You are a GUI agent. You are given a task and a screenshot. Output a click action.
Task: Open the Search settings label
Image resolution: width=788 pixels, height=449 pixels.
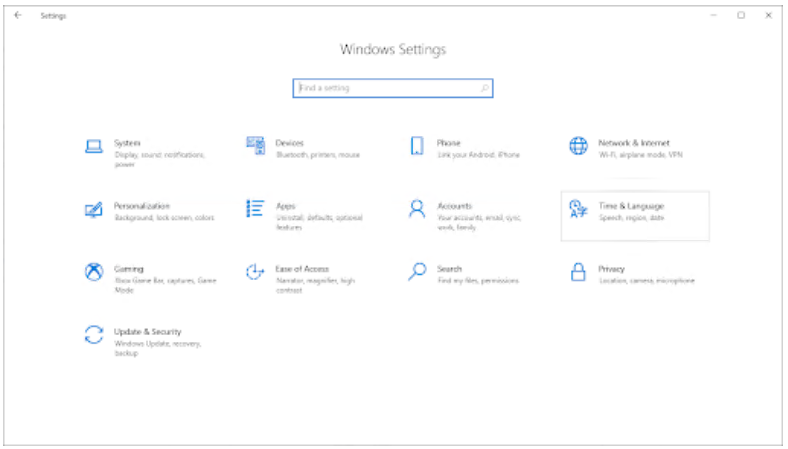coord(449,269)
